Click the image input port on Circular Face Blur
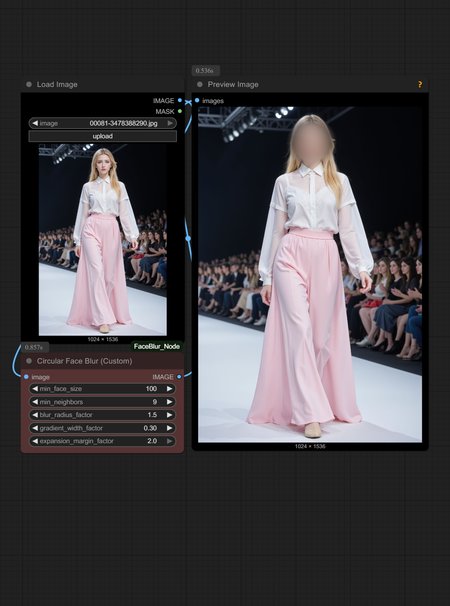Viewport: 450px width, 606px height. (26, 377)
